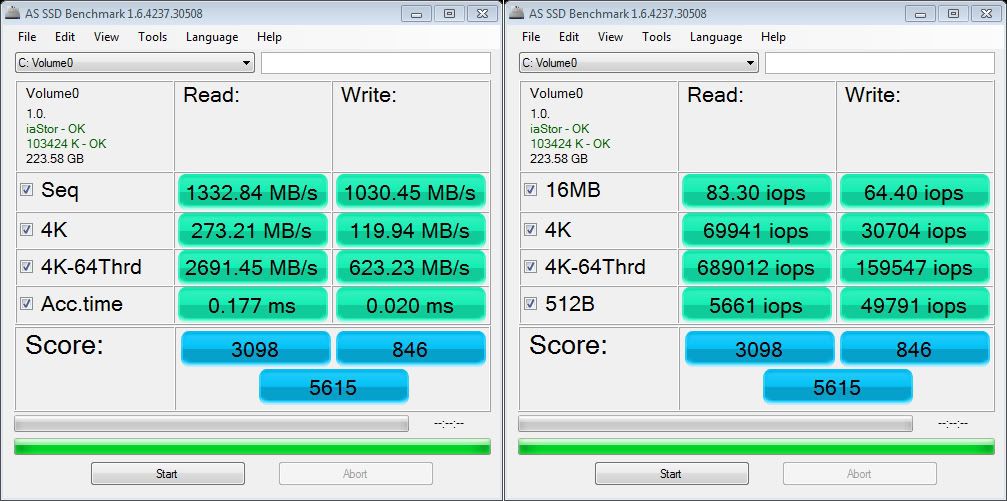The image size is (1007, 501).
Task: Maximize the left AS SSD Benchmark window
Action: pos(450,13)
